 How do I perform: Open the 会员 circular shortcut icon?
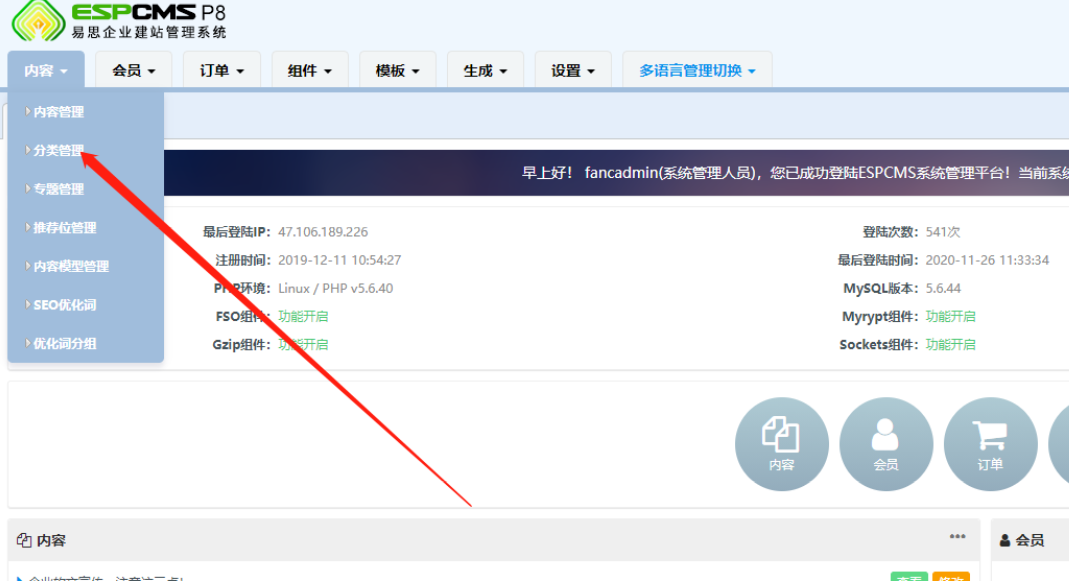click(x=885, y=444)
